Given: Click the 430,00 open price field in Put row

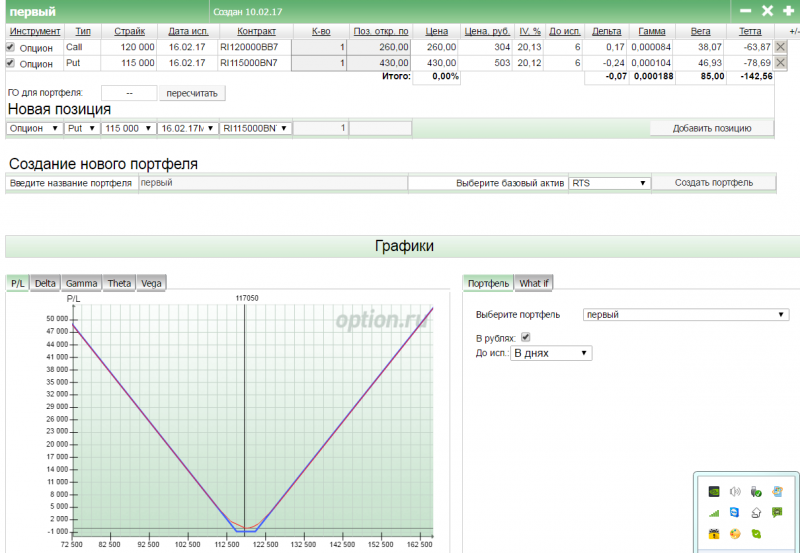Looking at the screenshot, I should [380, 63].
